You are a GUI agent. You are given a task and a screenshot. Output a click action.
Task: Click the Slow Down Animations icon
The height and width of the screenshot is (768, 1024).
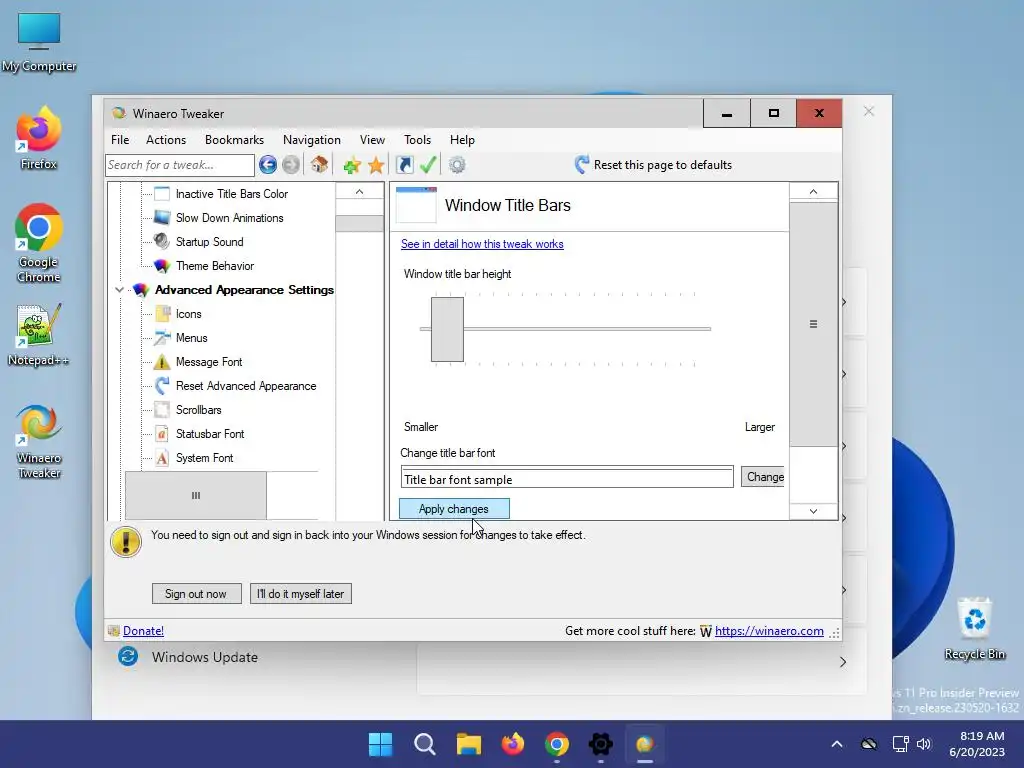[162, 217]
